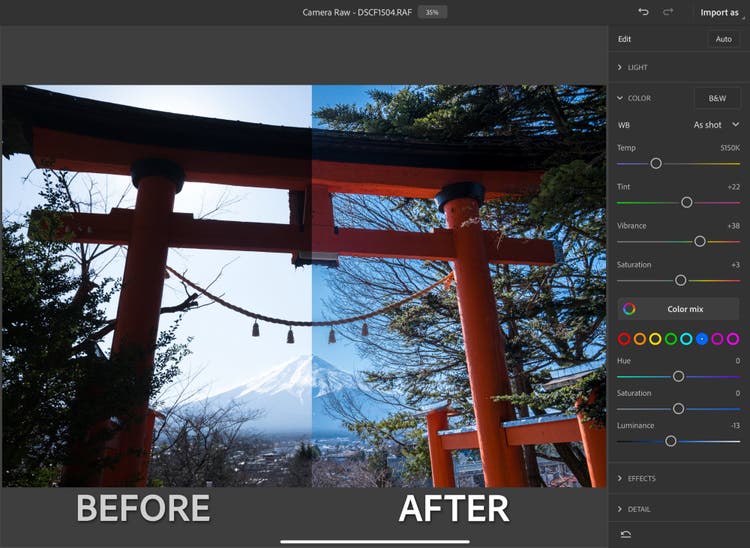The height and width of the screenshot is (548, 750).
Task: Click the Luminance slider handle
Action: (x=671, y=441)
